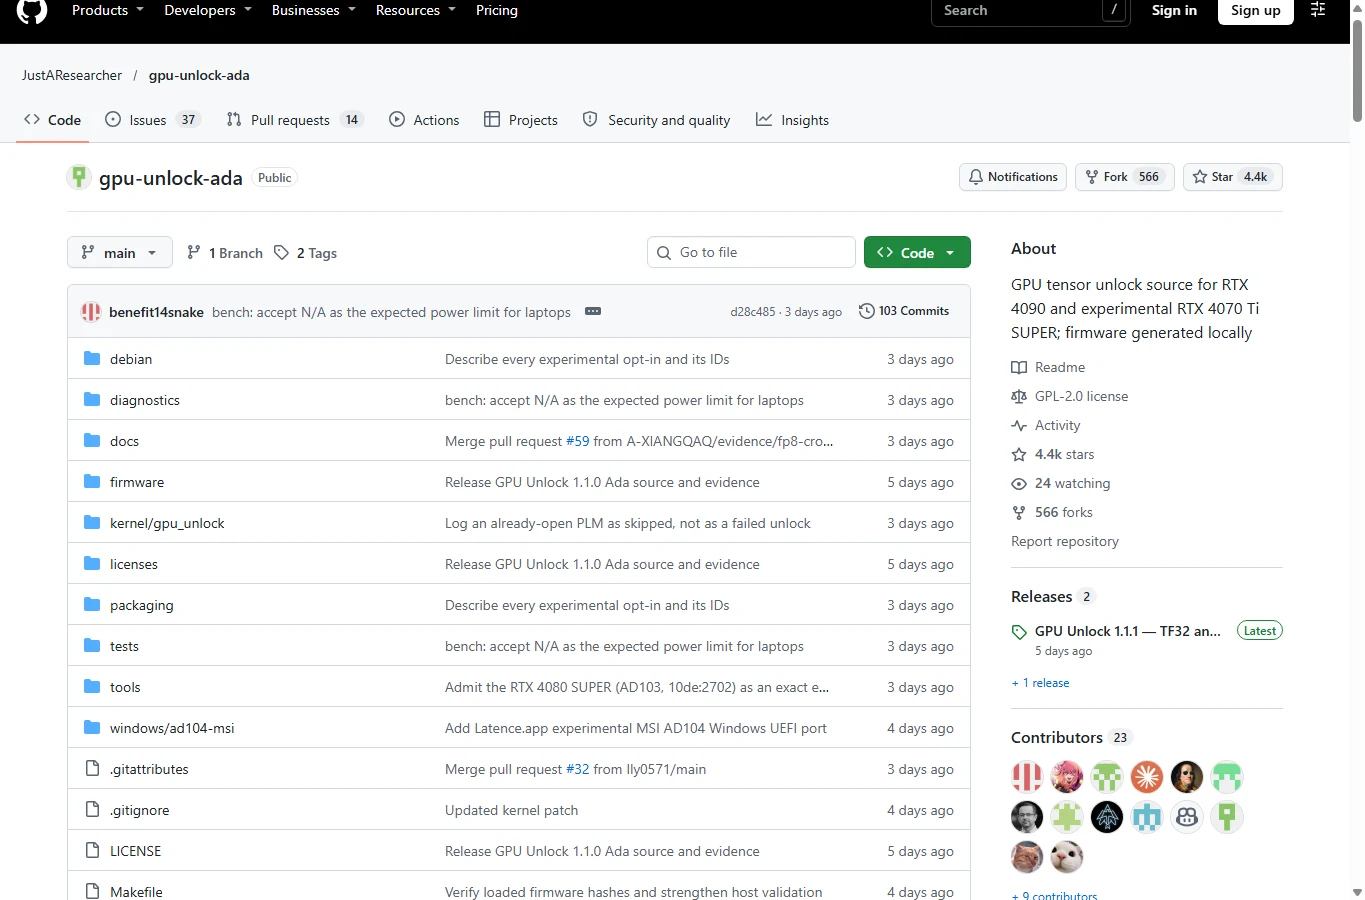
Task: Expand the commit message ellipsis button
Action: (x=593, y=311)
